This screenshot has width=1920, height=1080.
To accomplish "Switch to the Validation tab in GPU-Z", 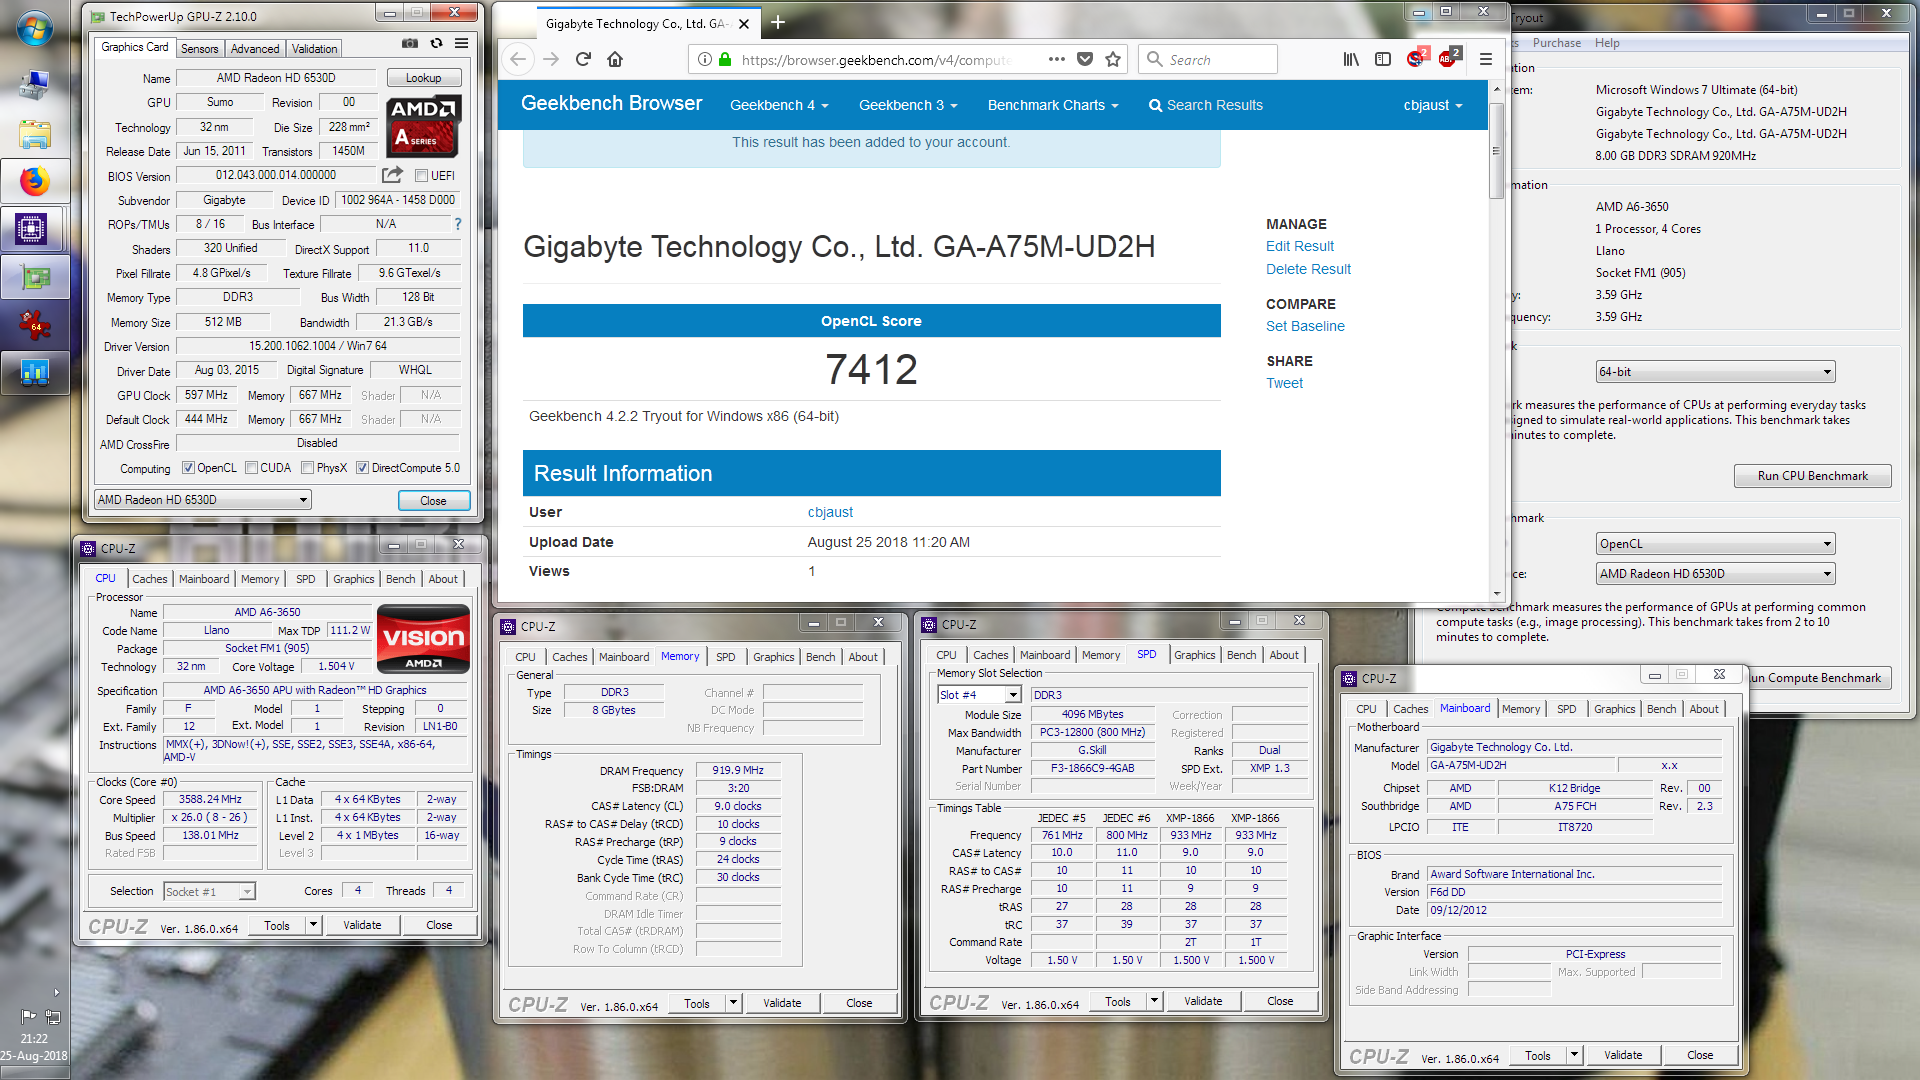I will (314, 49).
